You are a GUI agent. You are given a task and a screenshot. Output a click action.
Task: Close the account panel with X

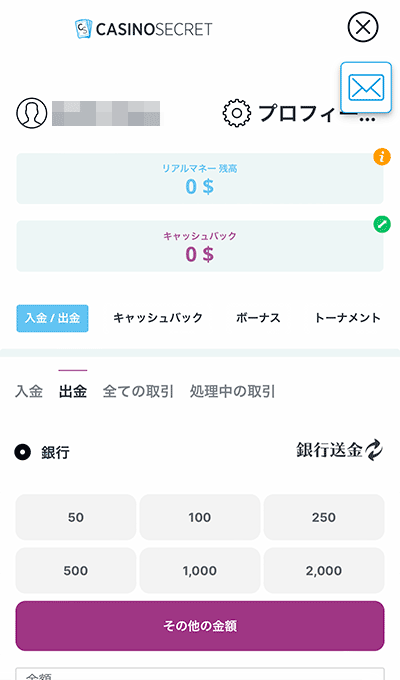pyautogui.click(x=363, y=27)
